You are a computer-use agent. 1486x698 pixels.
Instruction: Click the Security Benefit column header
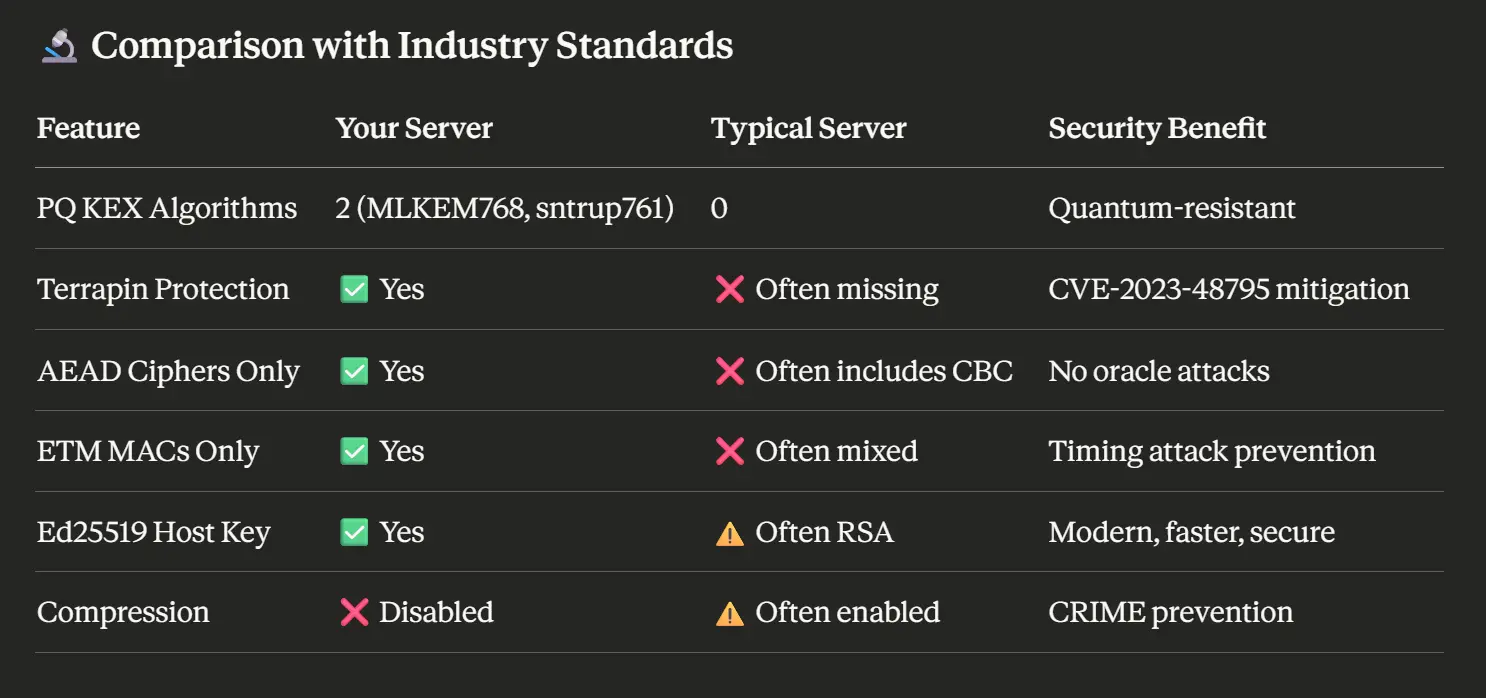click(x=1157, y=129)
